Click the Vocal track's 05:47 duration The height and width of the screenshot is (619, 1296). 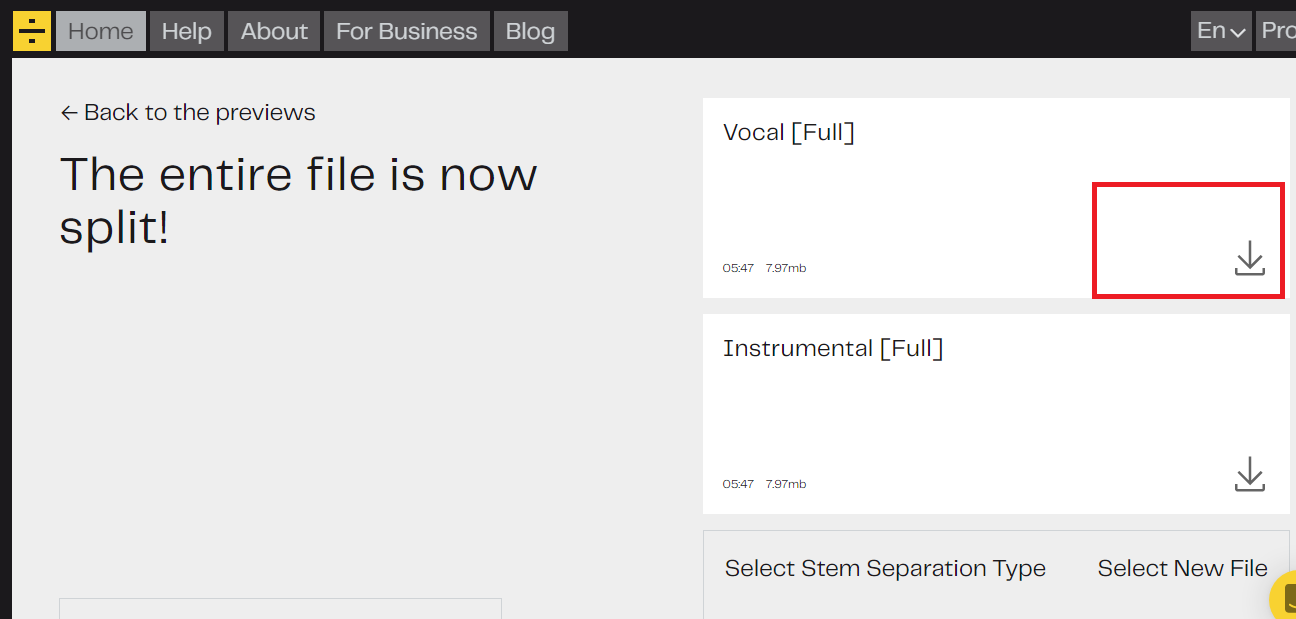[x=738, y=268]
